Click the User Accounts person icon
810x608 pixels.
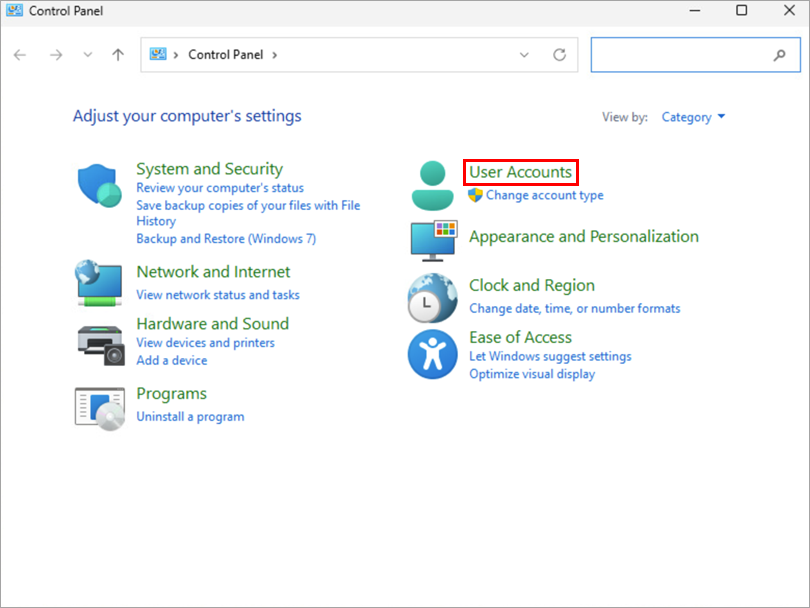pyautogui.click(x=433, y=185)
